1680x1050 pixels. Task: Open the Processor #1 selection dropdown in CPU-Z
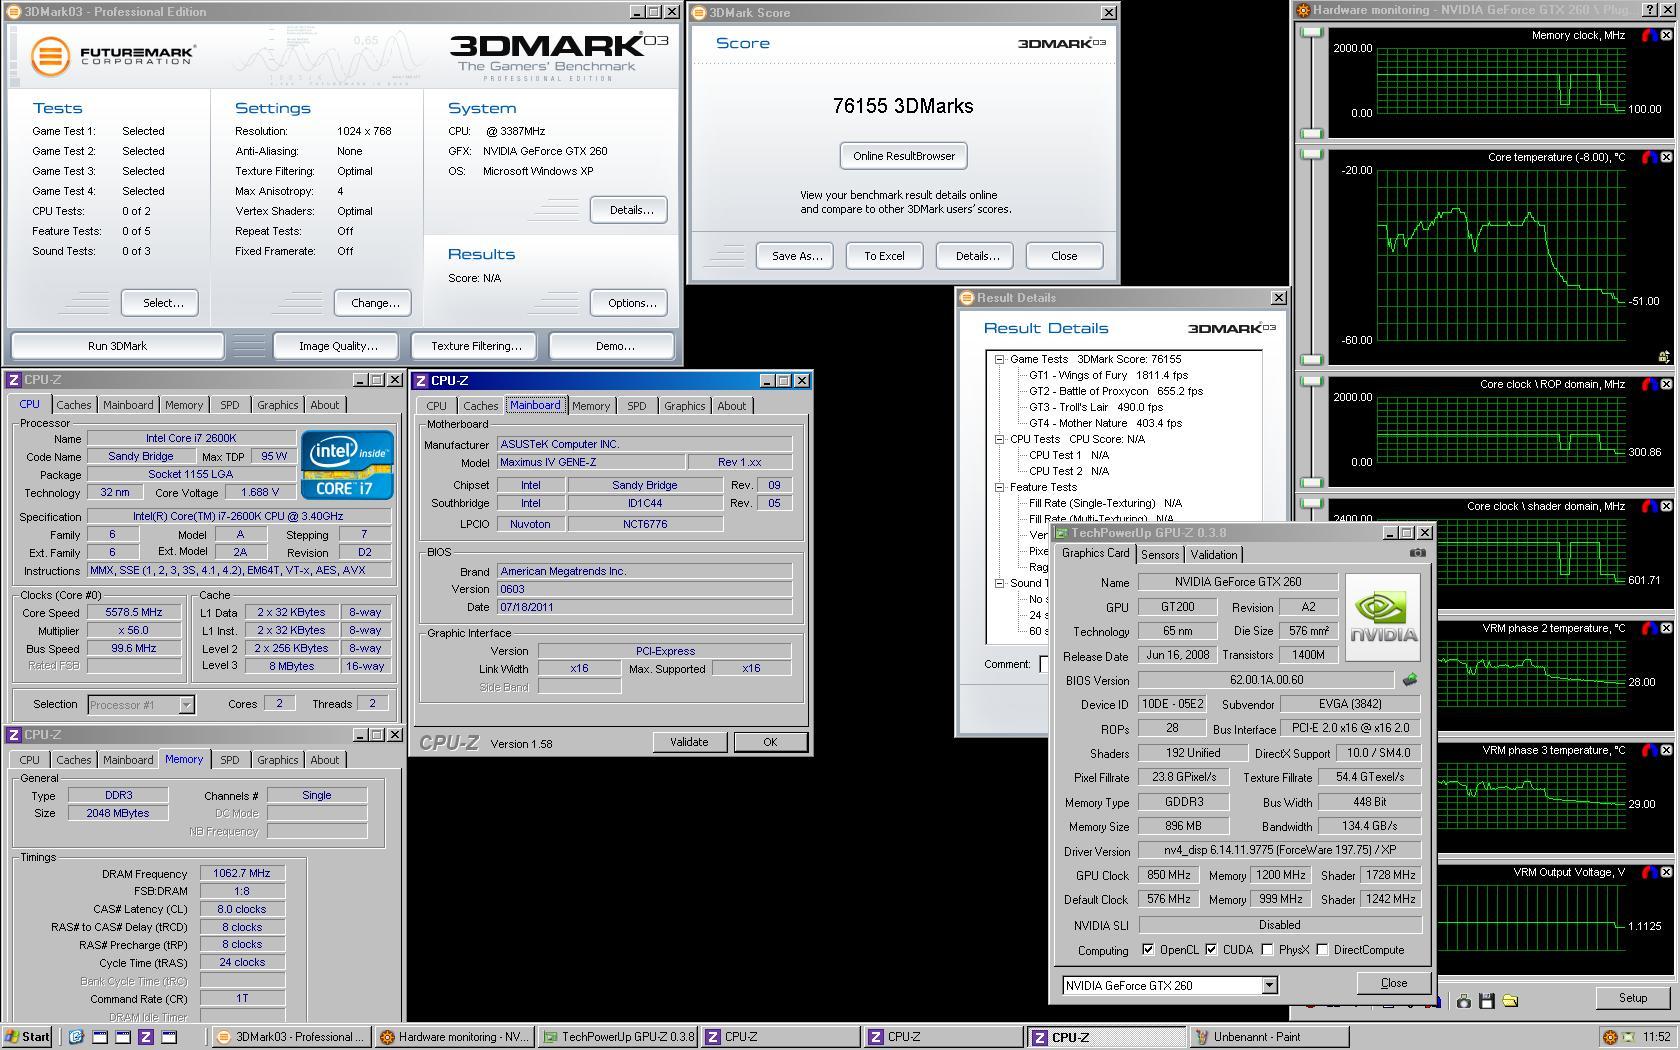tap(186, 705)
